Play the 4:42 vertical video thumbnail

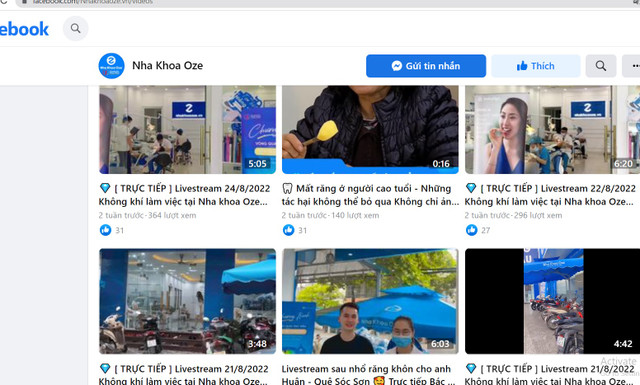552,301
